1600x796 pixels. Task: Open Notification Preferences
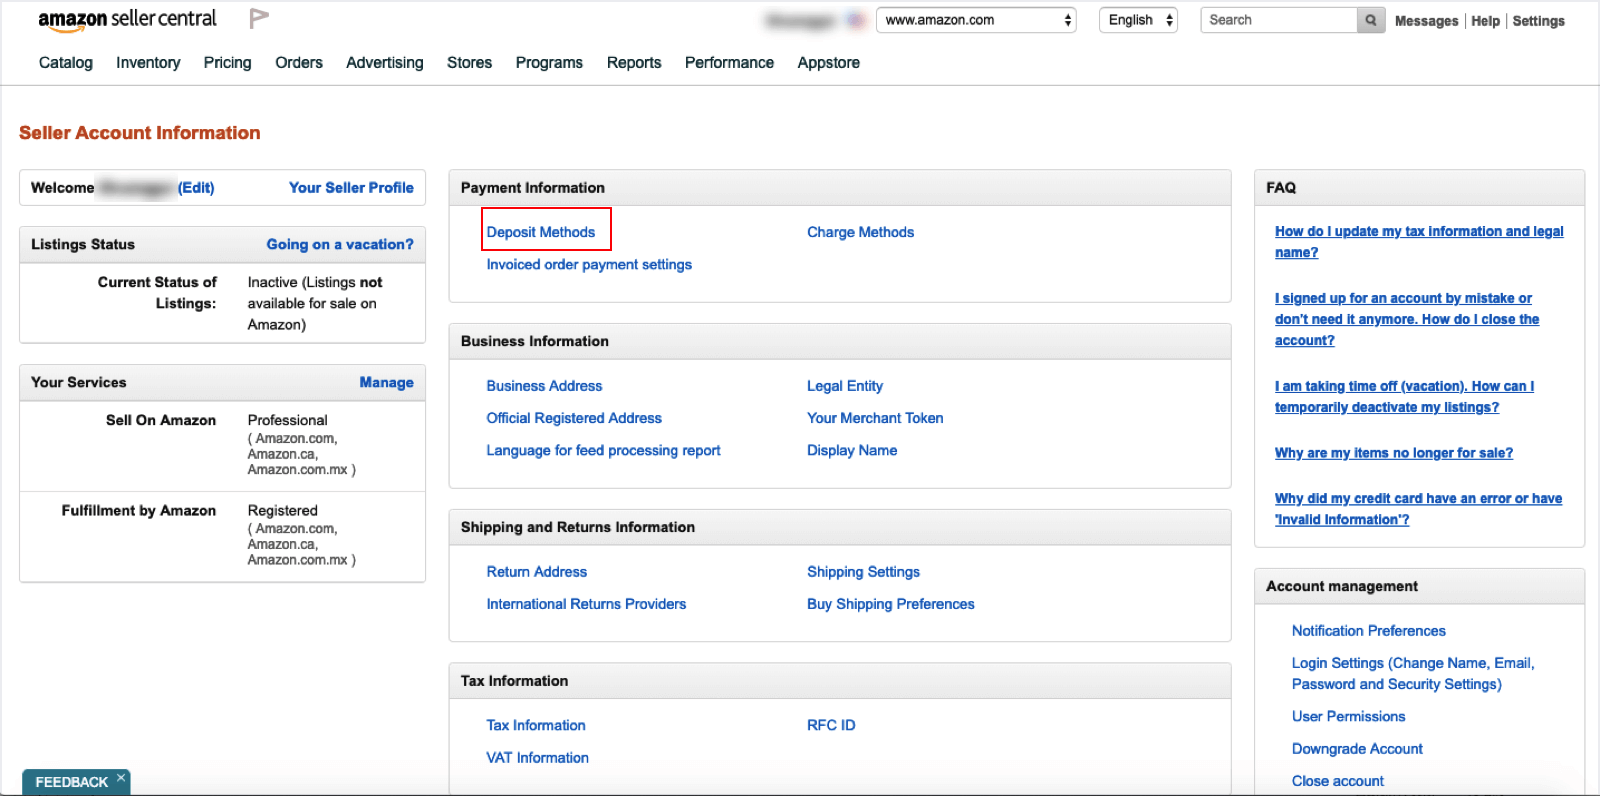pyautogui.click(x=1368, y=631)
